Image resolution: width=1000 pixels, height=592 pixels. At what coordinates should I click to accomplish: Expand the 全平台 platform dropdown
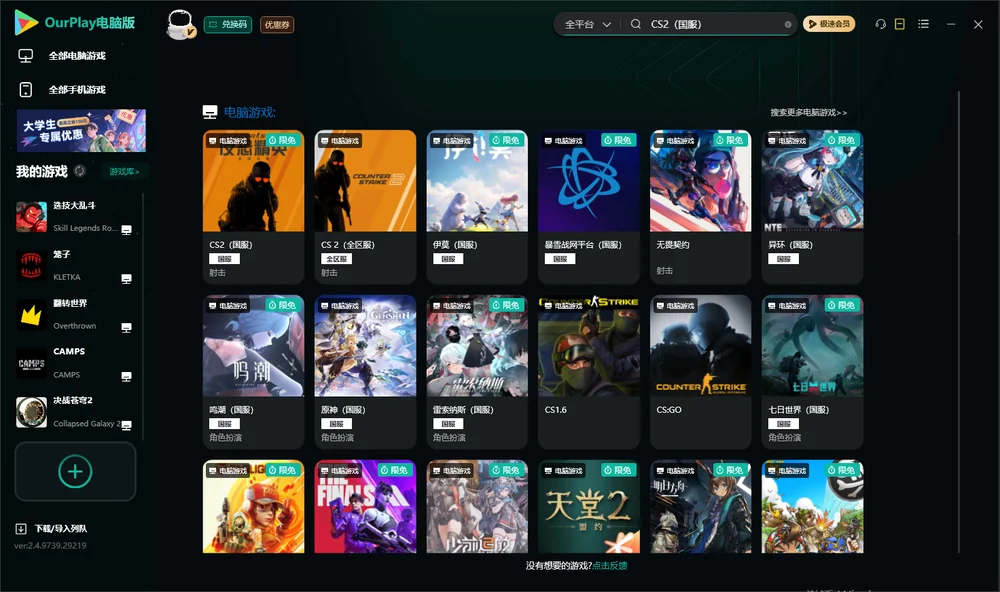(587, 24)
